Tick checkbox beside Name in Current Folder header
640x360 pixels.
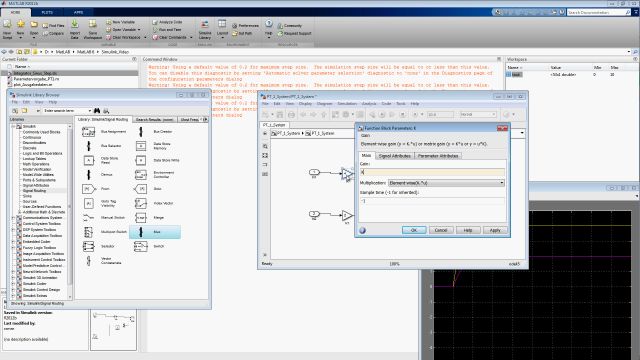(9, 66)
